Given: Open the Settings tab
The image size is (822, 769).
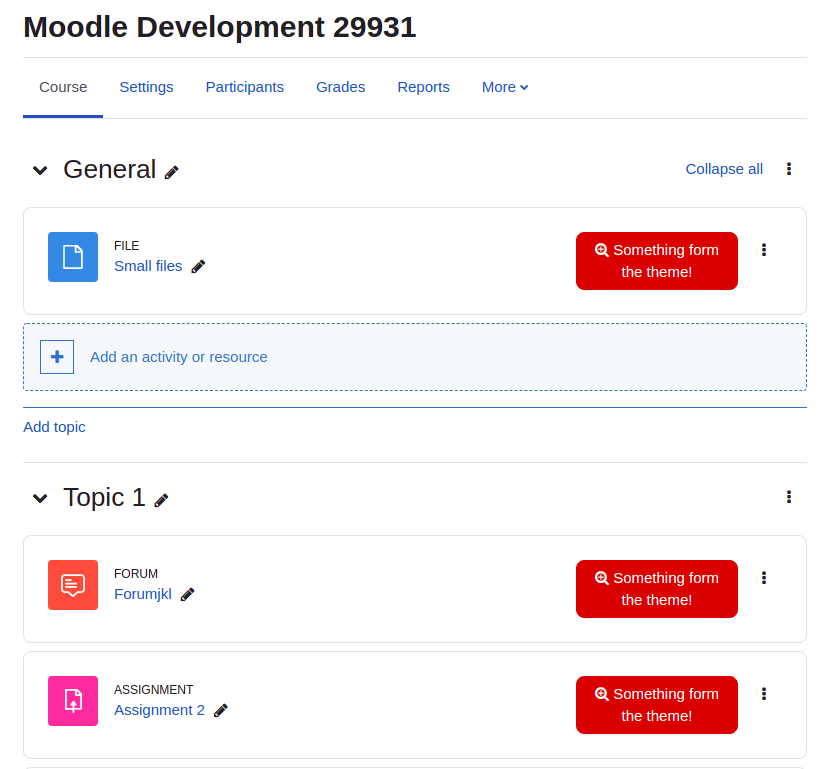Looking at the screenshot, I should (x=146, y=87).
